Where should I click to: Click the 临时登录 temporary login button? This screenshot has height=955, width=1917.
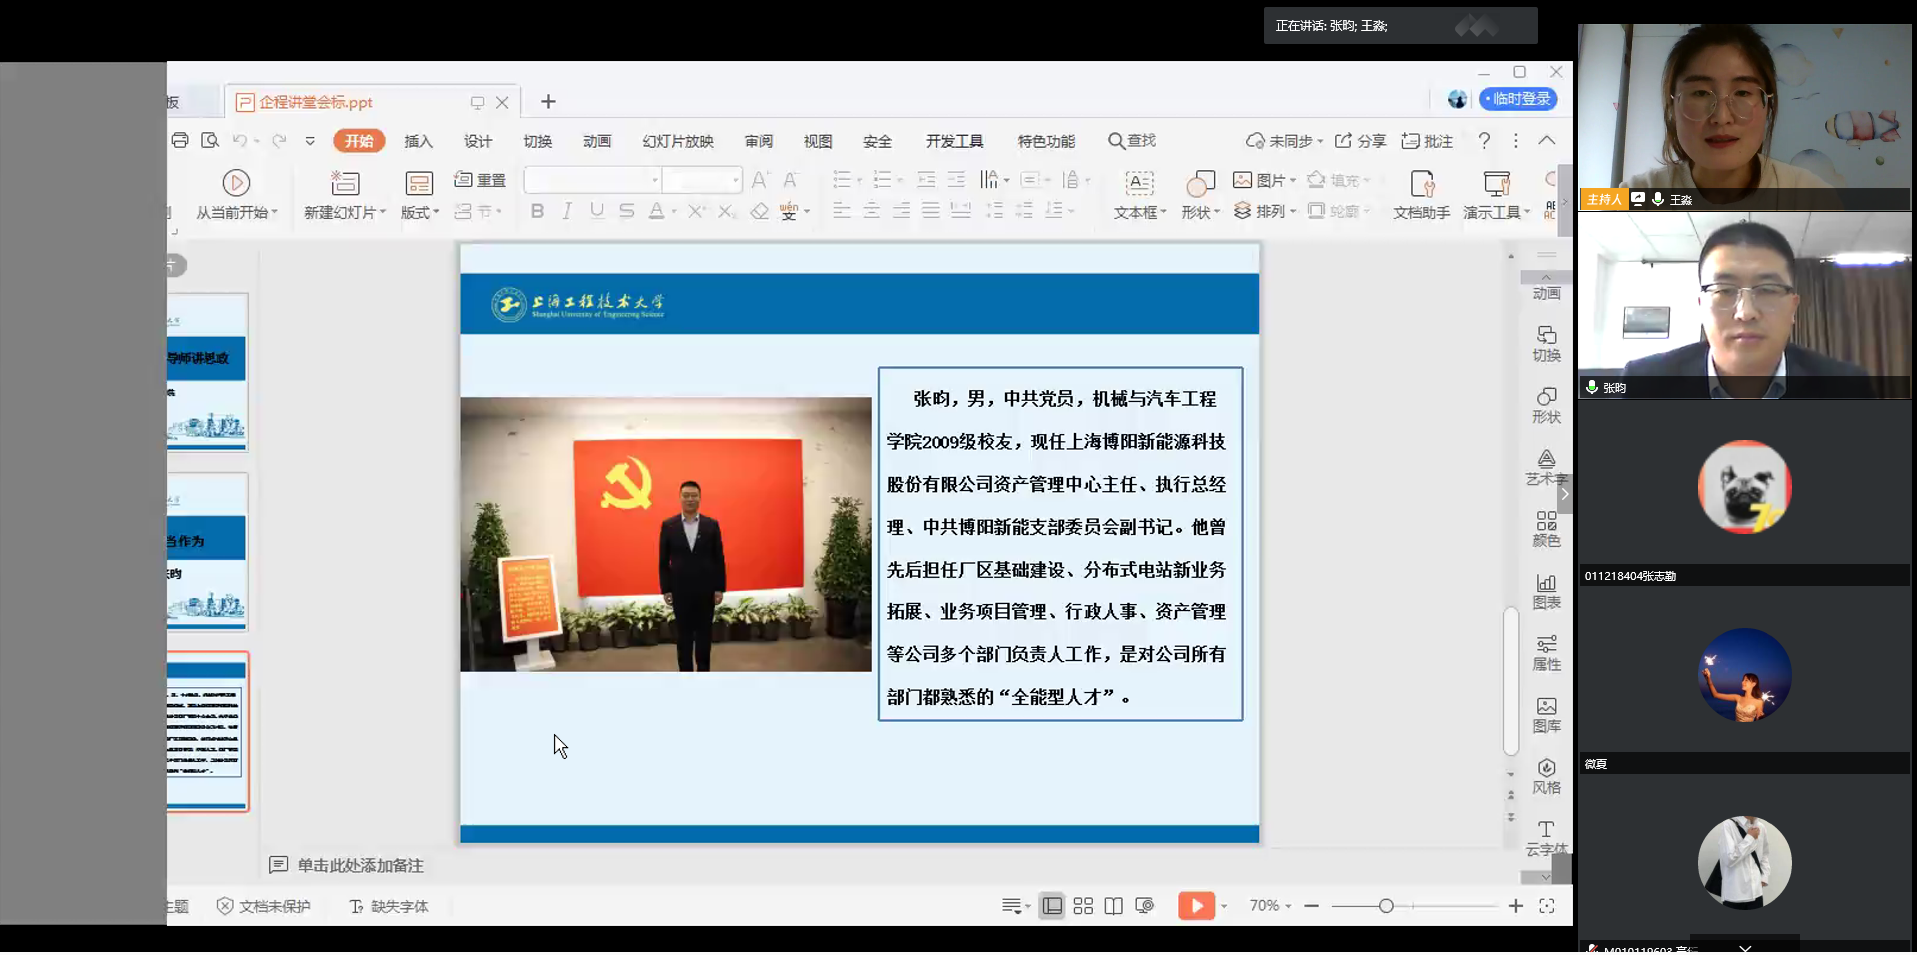coord(1518,99)
